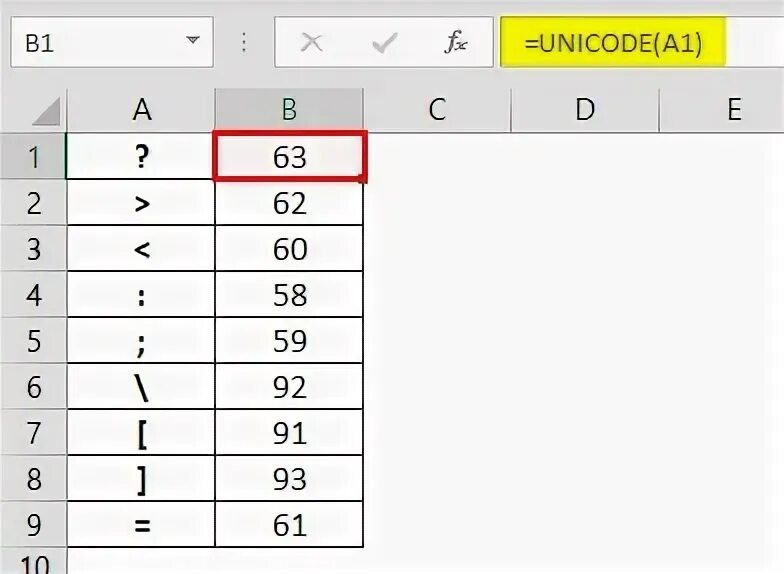
Task: Click the Enter checkmark icon in formula bar
Action: coord(385,43)
